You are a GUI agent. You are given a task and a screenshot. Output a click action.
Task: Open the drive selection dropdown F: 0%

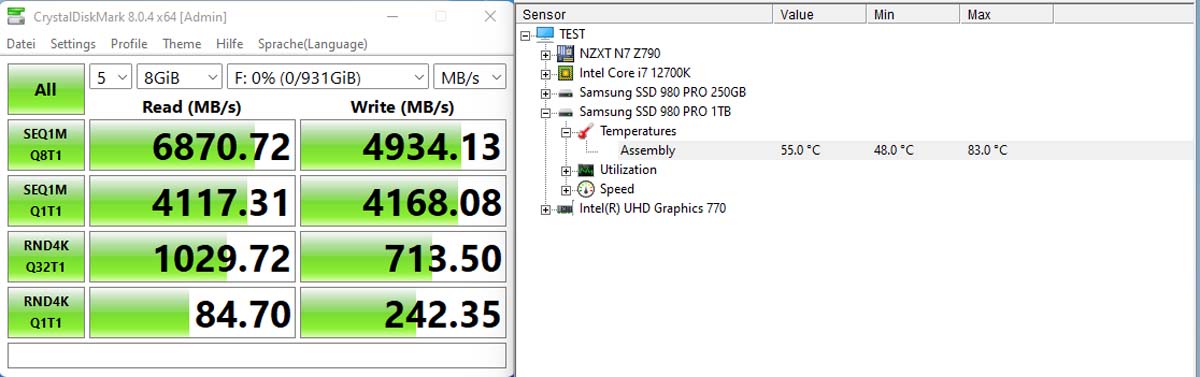328,78
